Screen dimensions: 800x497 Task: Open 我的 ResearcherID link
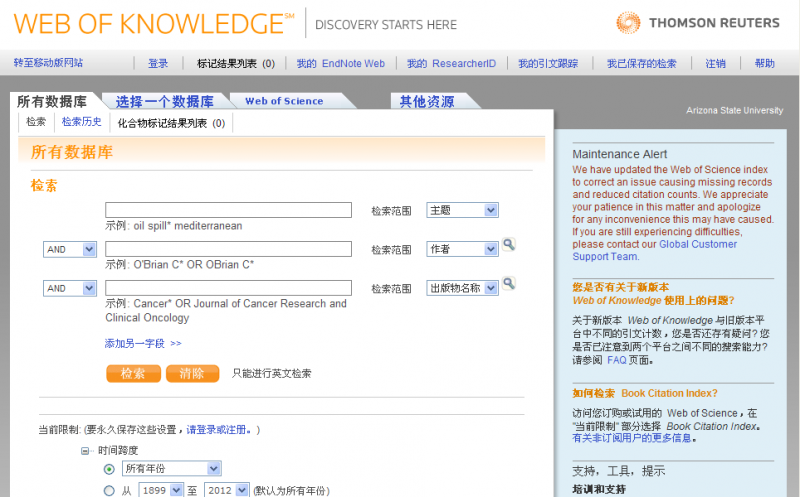tap(452, 63)
